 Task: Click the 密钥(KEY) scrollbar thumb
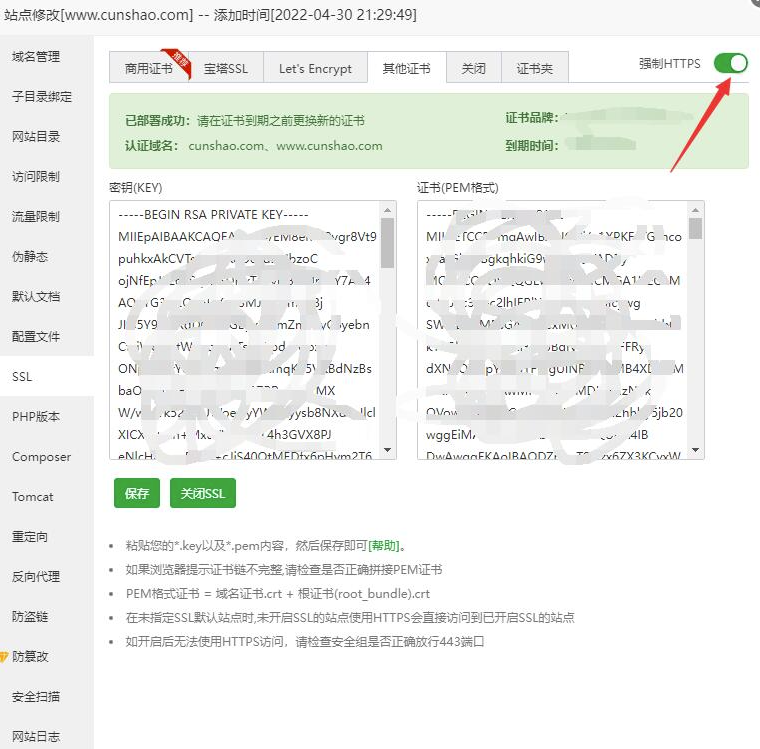pos(388,242)
